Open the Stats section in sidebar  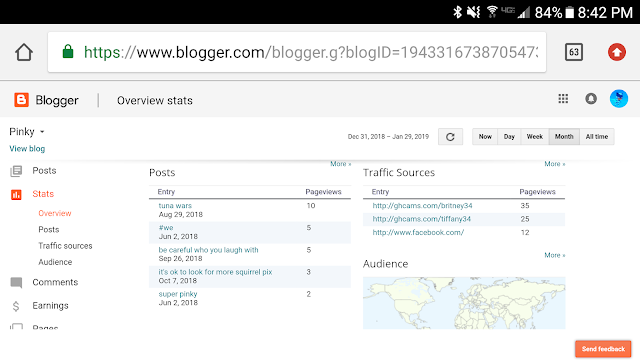coord(43,194)
